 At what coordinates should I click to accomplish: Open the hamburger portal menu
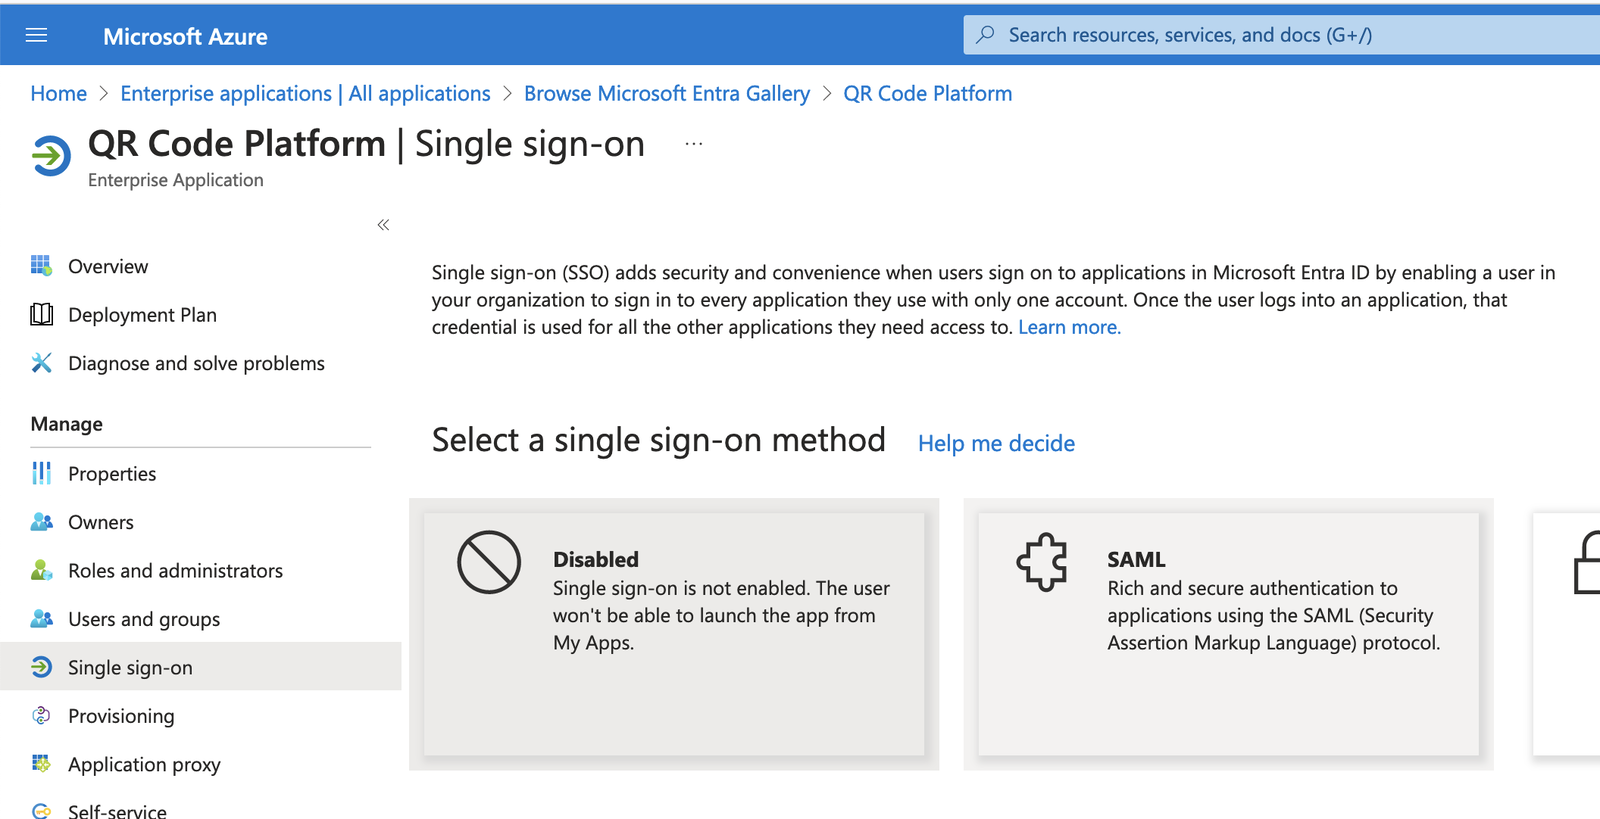click(x=37, y=36)
